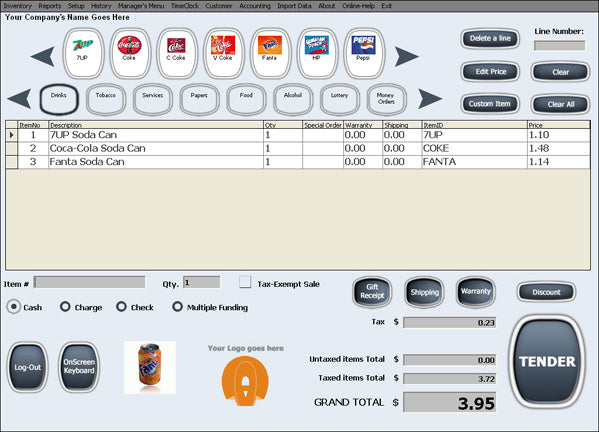Pick the Pepsi product icon
The width and height of the screenshot is (599, 432).
(364, 53)
